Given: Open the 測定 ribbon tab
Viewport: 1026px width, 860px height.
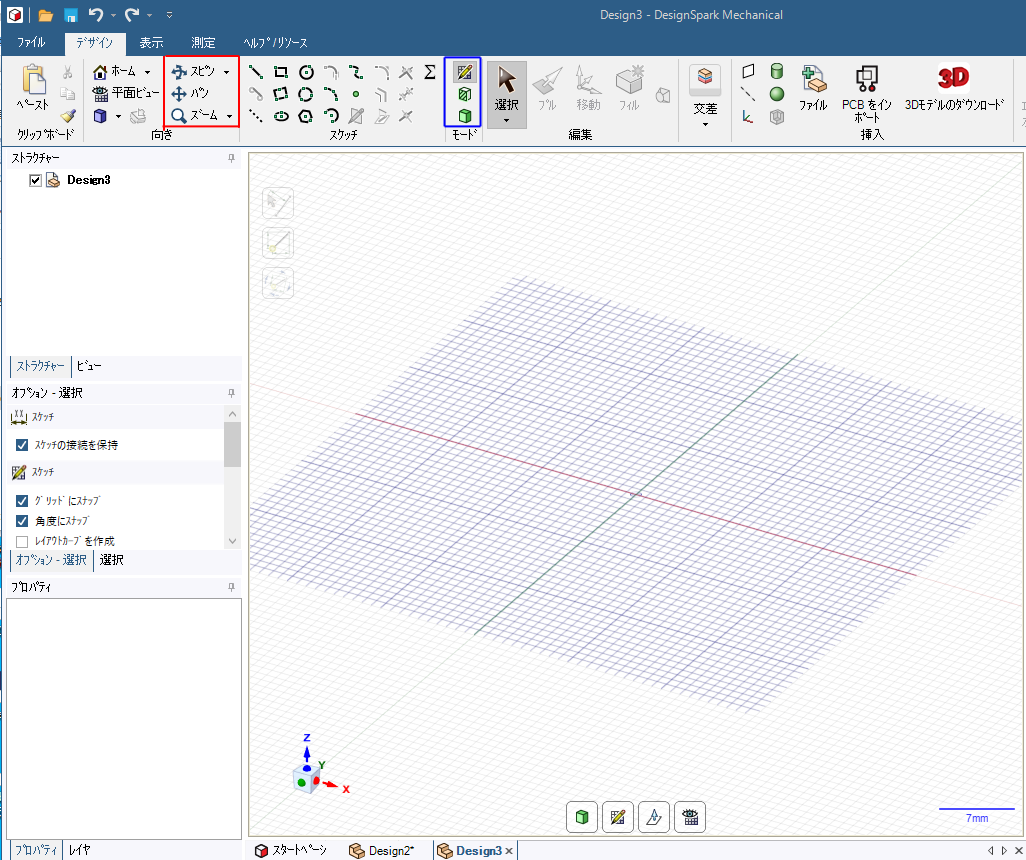Looking at the screenshot, I should point(203,43).
